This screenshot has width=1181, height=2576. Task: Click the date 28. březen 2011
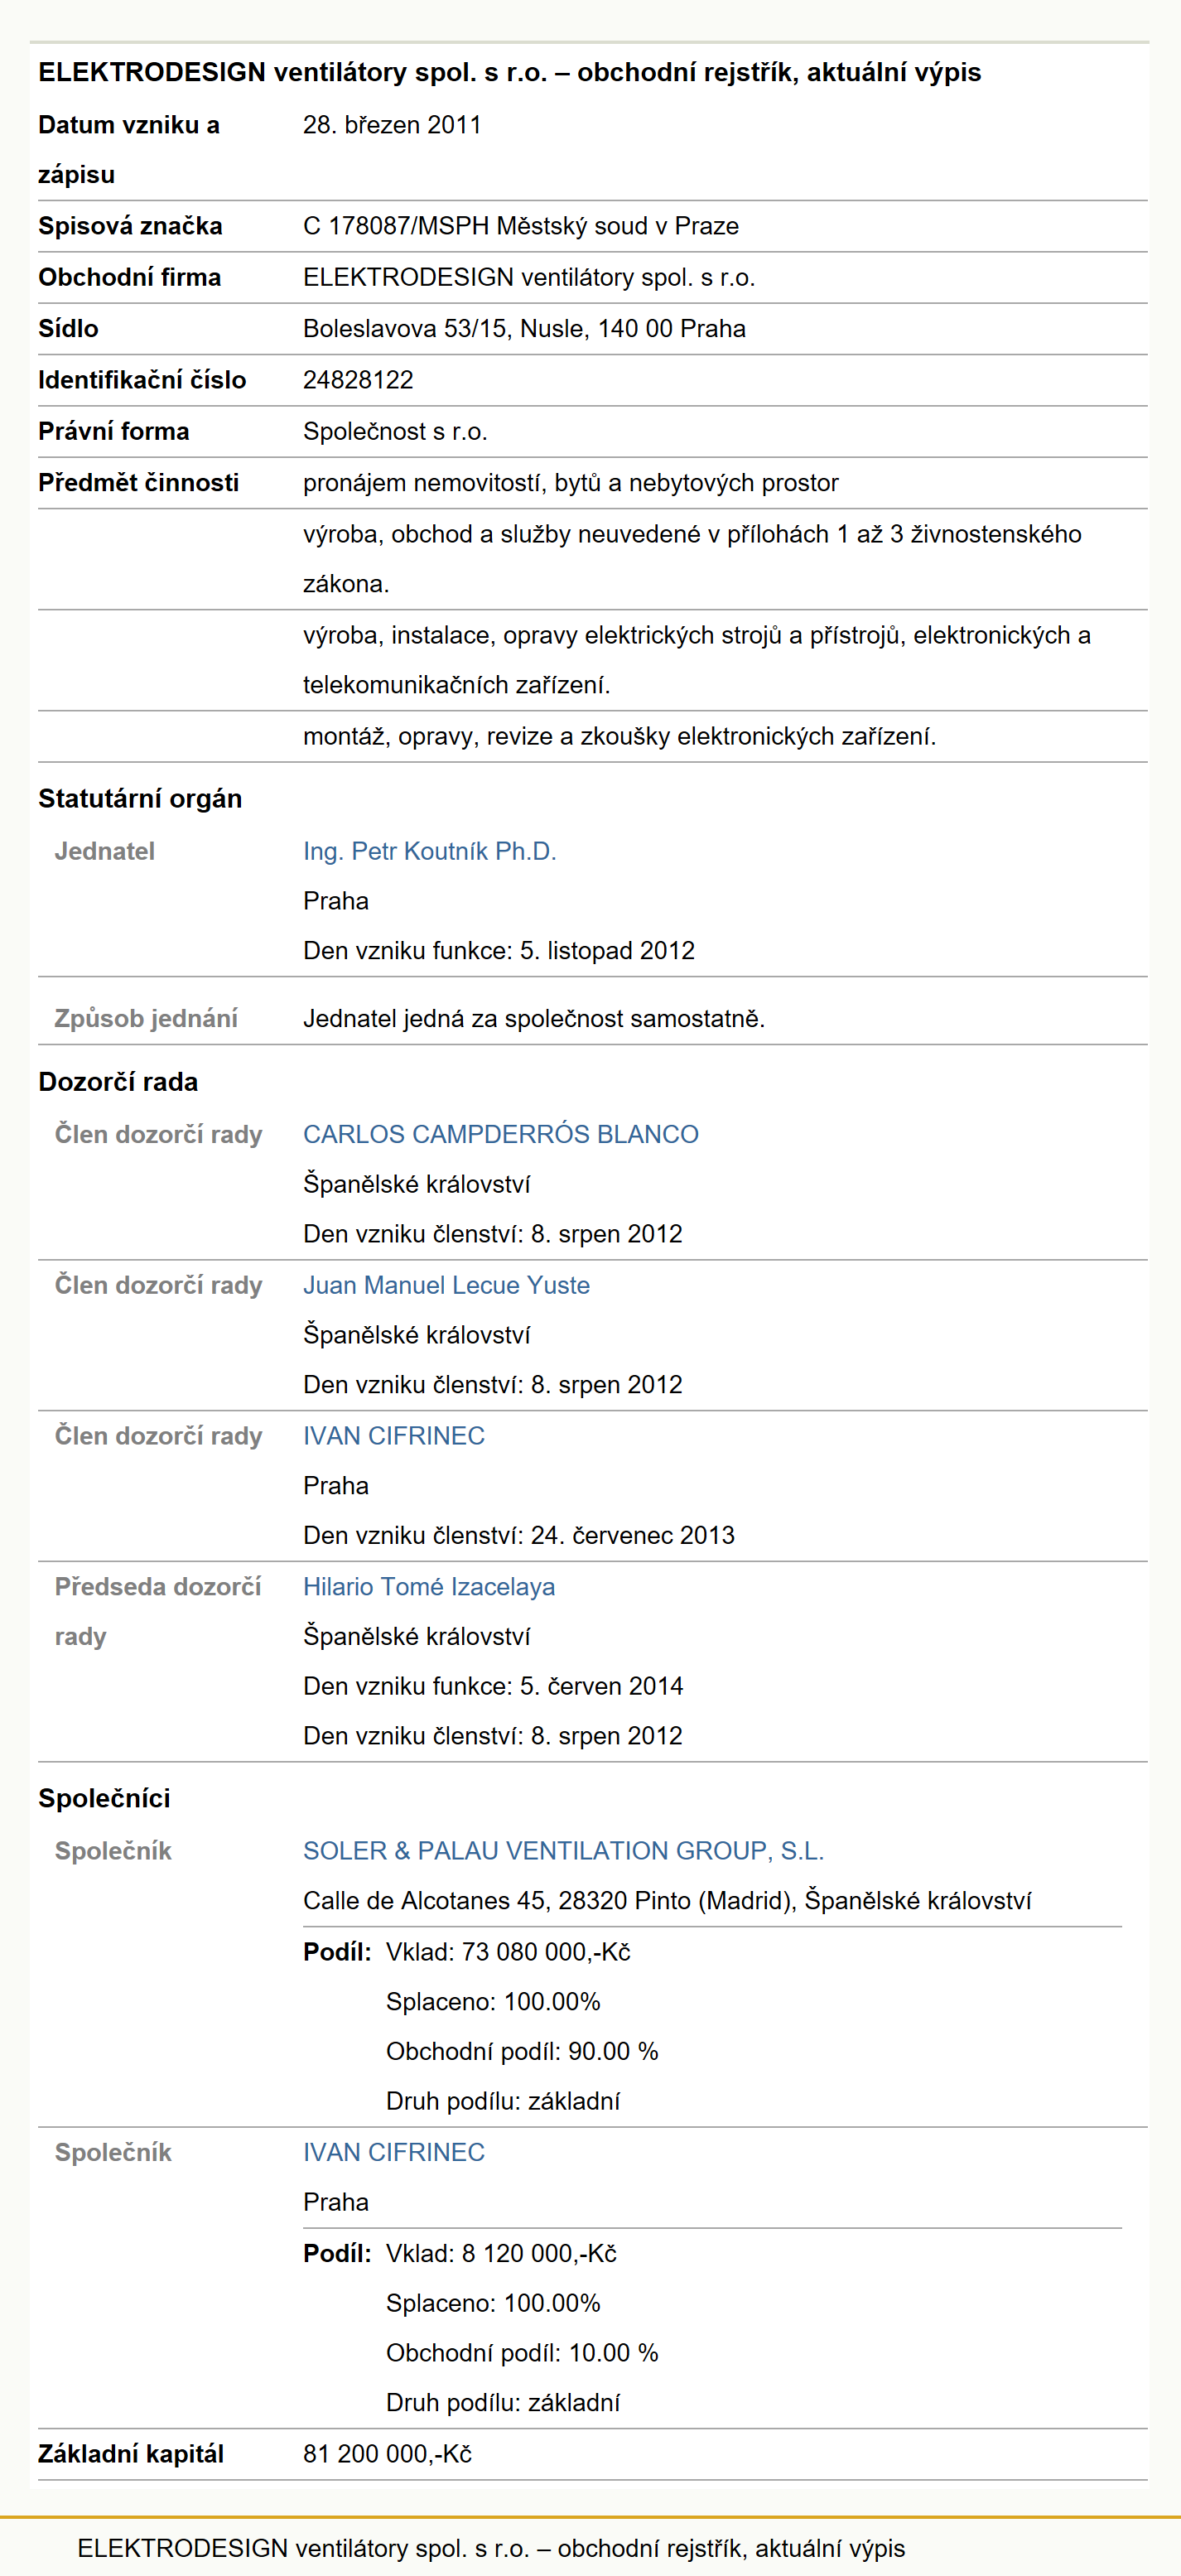[392, 125]
